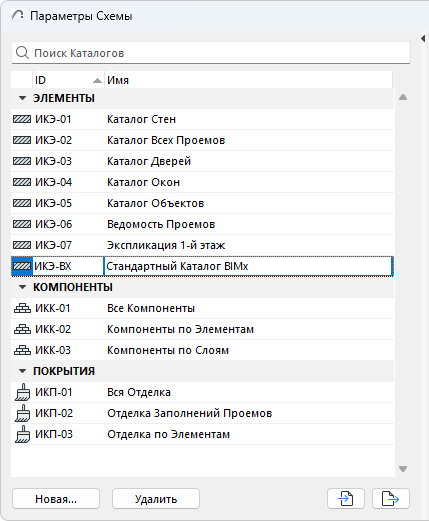Create a scheme with Новая... button
The height and width of the screenshot is (521, 429).
pyautogui.click(x=56, y=499)
